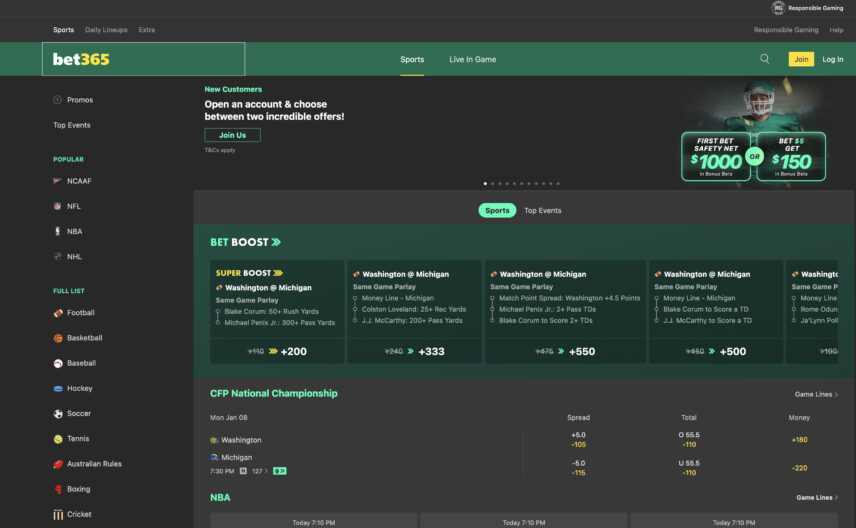Viewport: 856px width, 528px height.
Task: Switch to the Live In Game tab
Action: (x=472, y=59)
